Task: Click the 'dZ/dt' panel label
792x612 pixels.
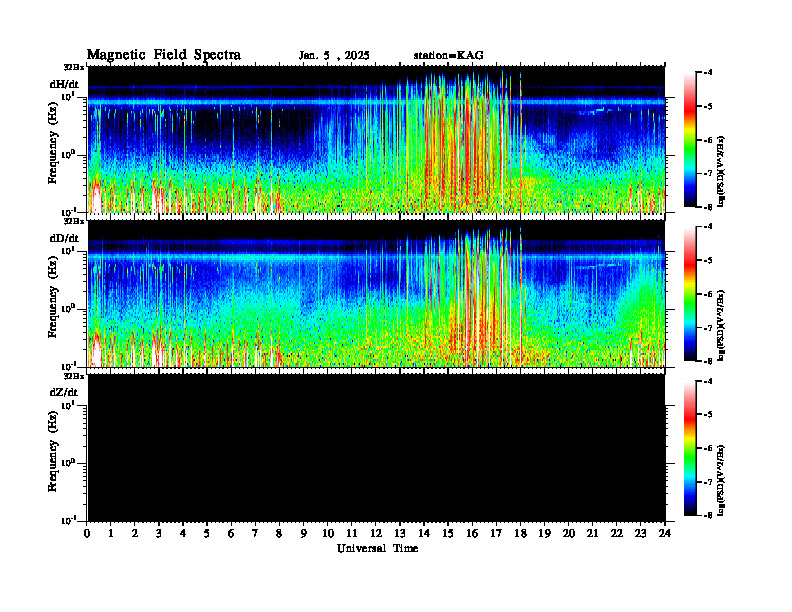Action: 64,392
